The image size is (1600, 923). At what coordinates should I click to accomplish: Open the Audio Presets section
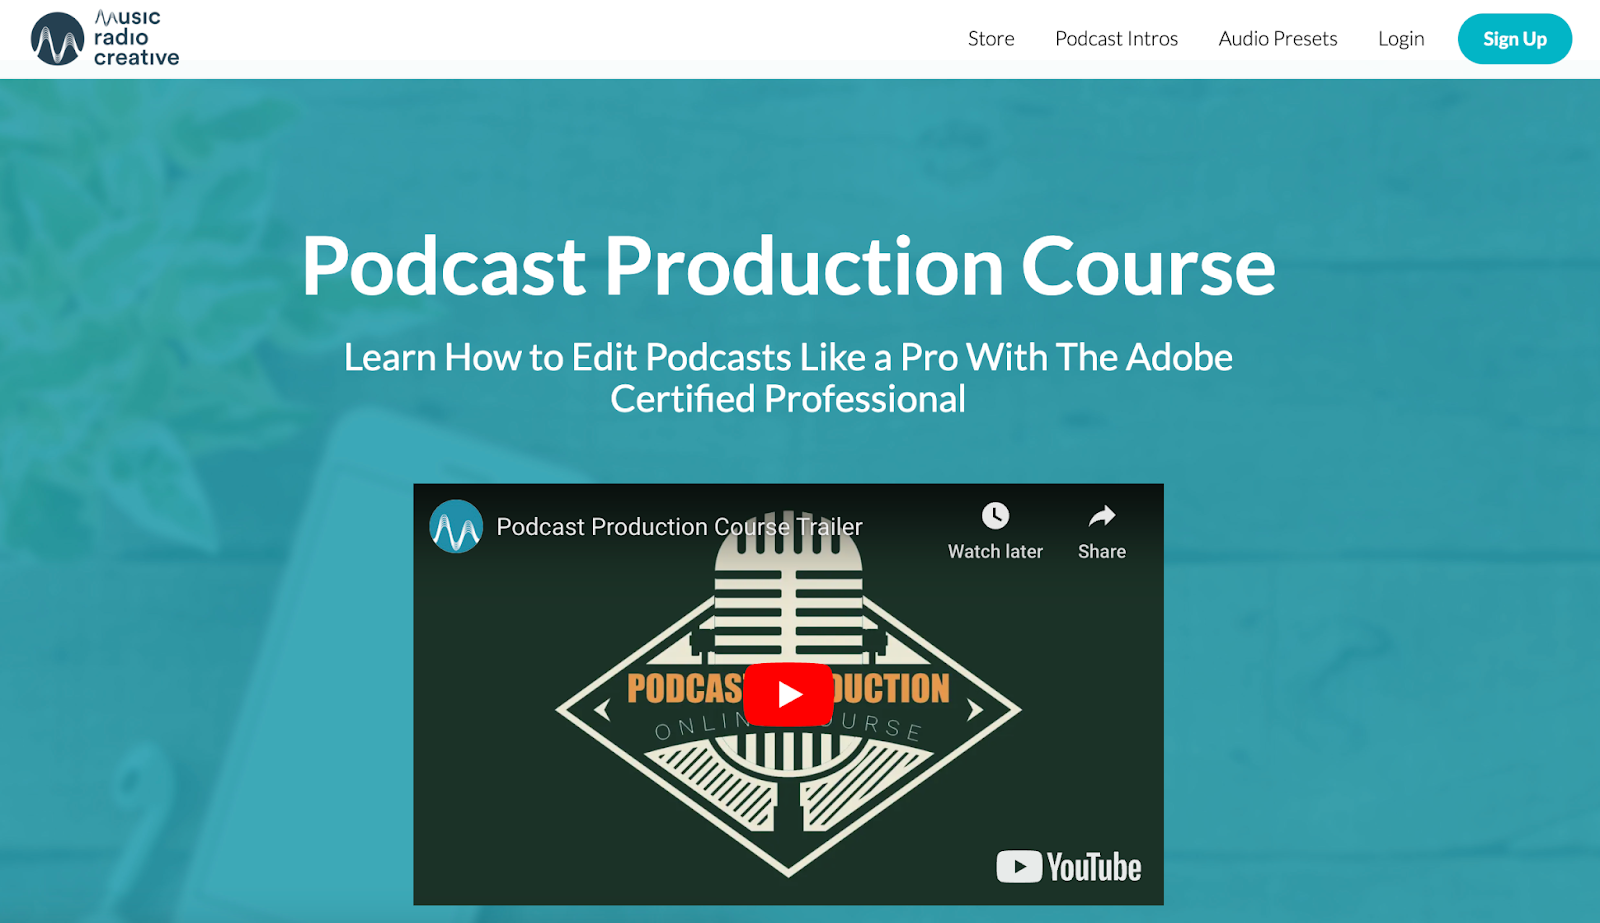(1277, 38)
